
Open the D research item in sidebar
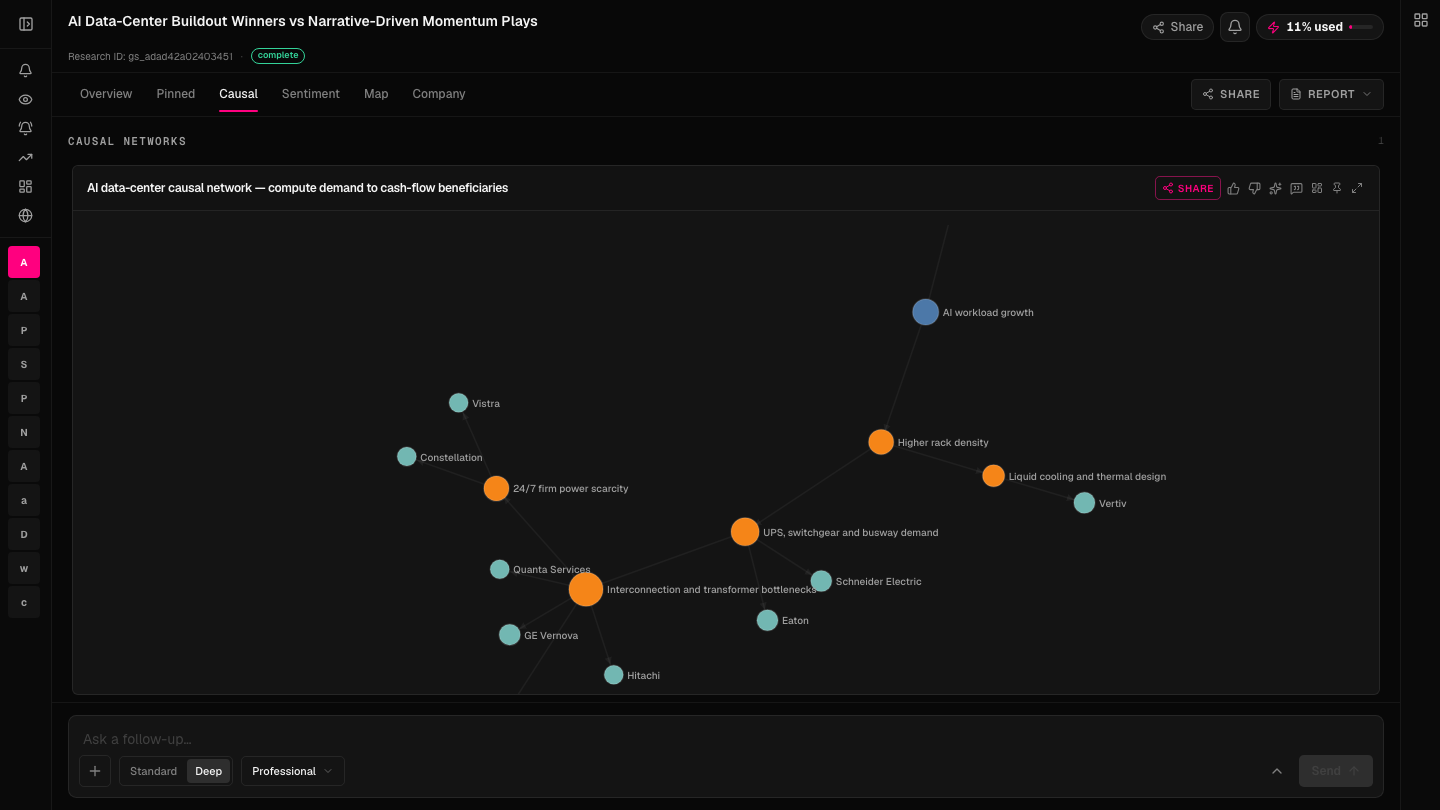(24, 534)
